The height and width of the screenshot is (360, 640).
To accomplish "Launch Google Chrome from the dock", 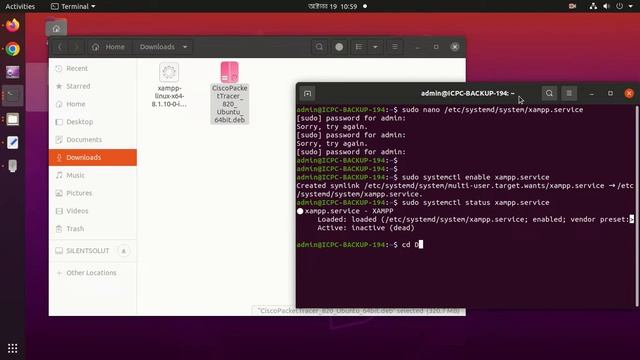I will click(x=13, y=49).
